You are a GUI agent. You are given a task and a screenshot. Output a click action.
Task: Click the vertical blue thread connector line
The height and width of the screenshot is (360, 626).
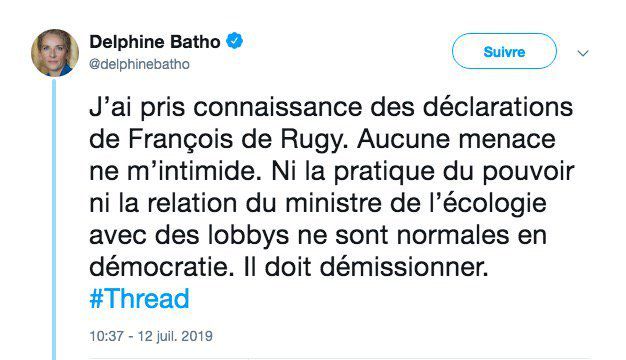point(54,219)
